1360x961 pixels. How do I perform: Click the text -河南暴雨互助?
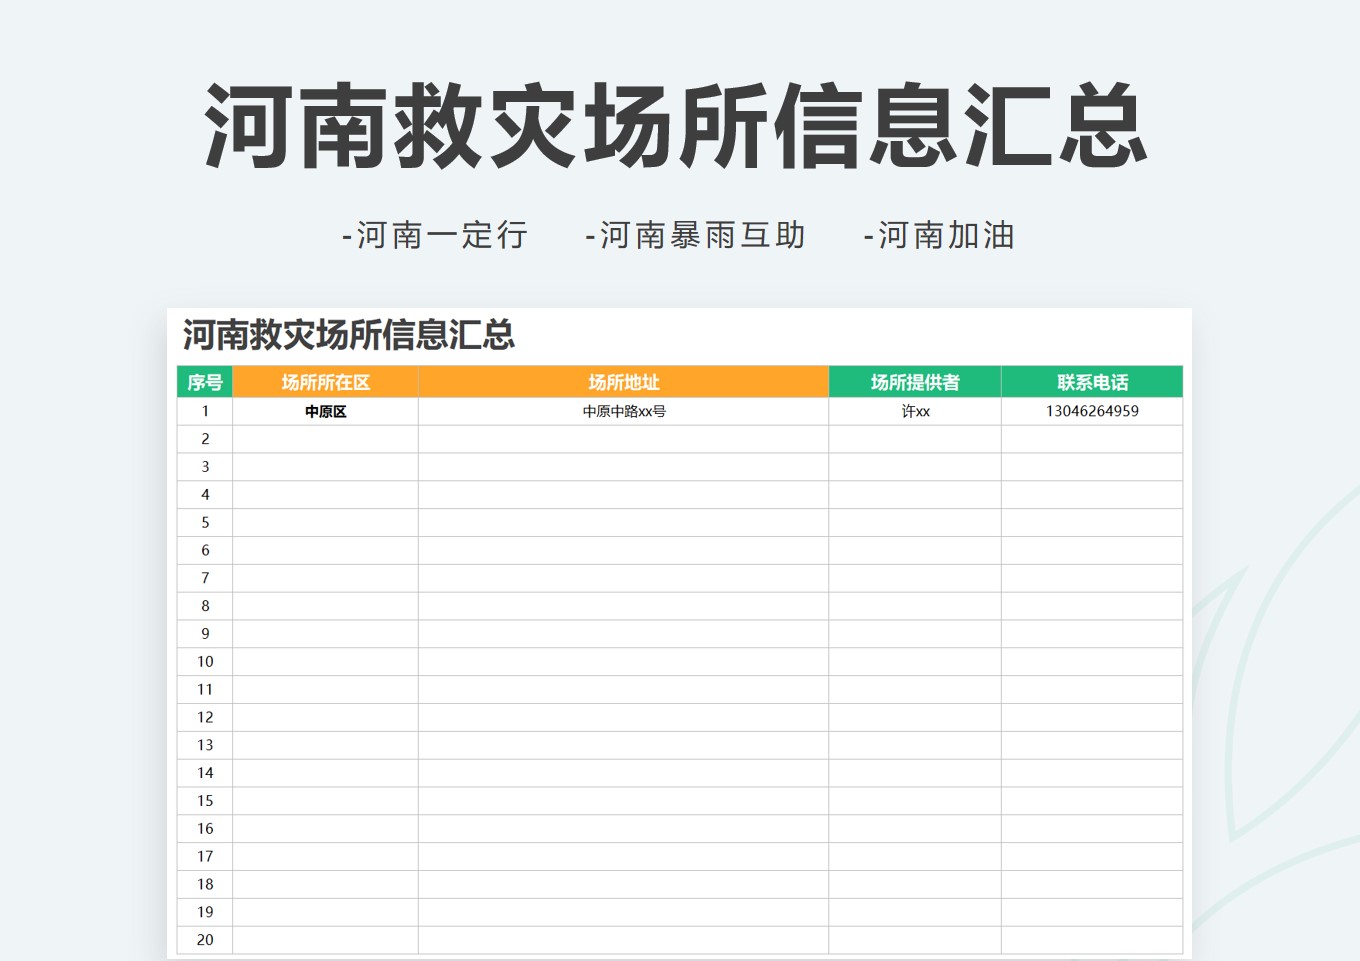[x=697, y=236]
